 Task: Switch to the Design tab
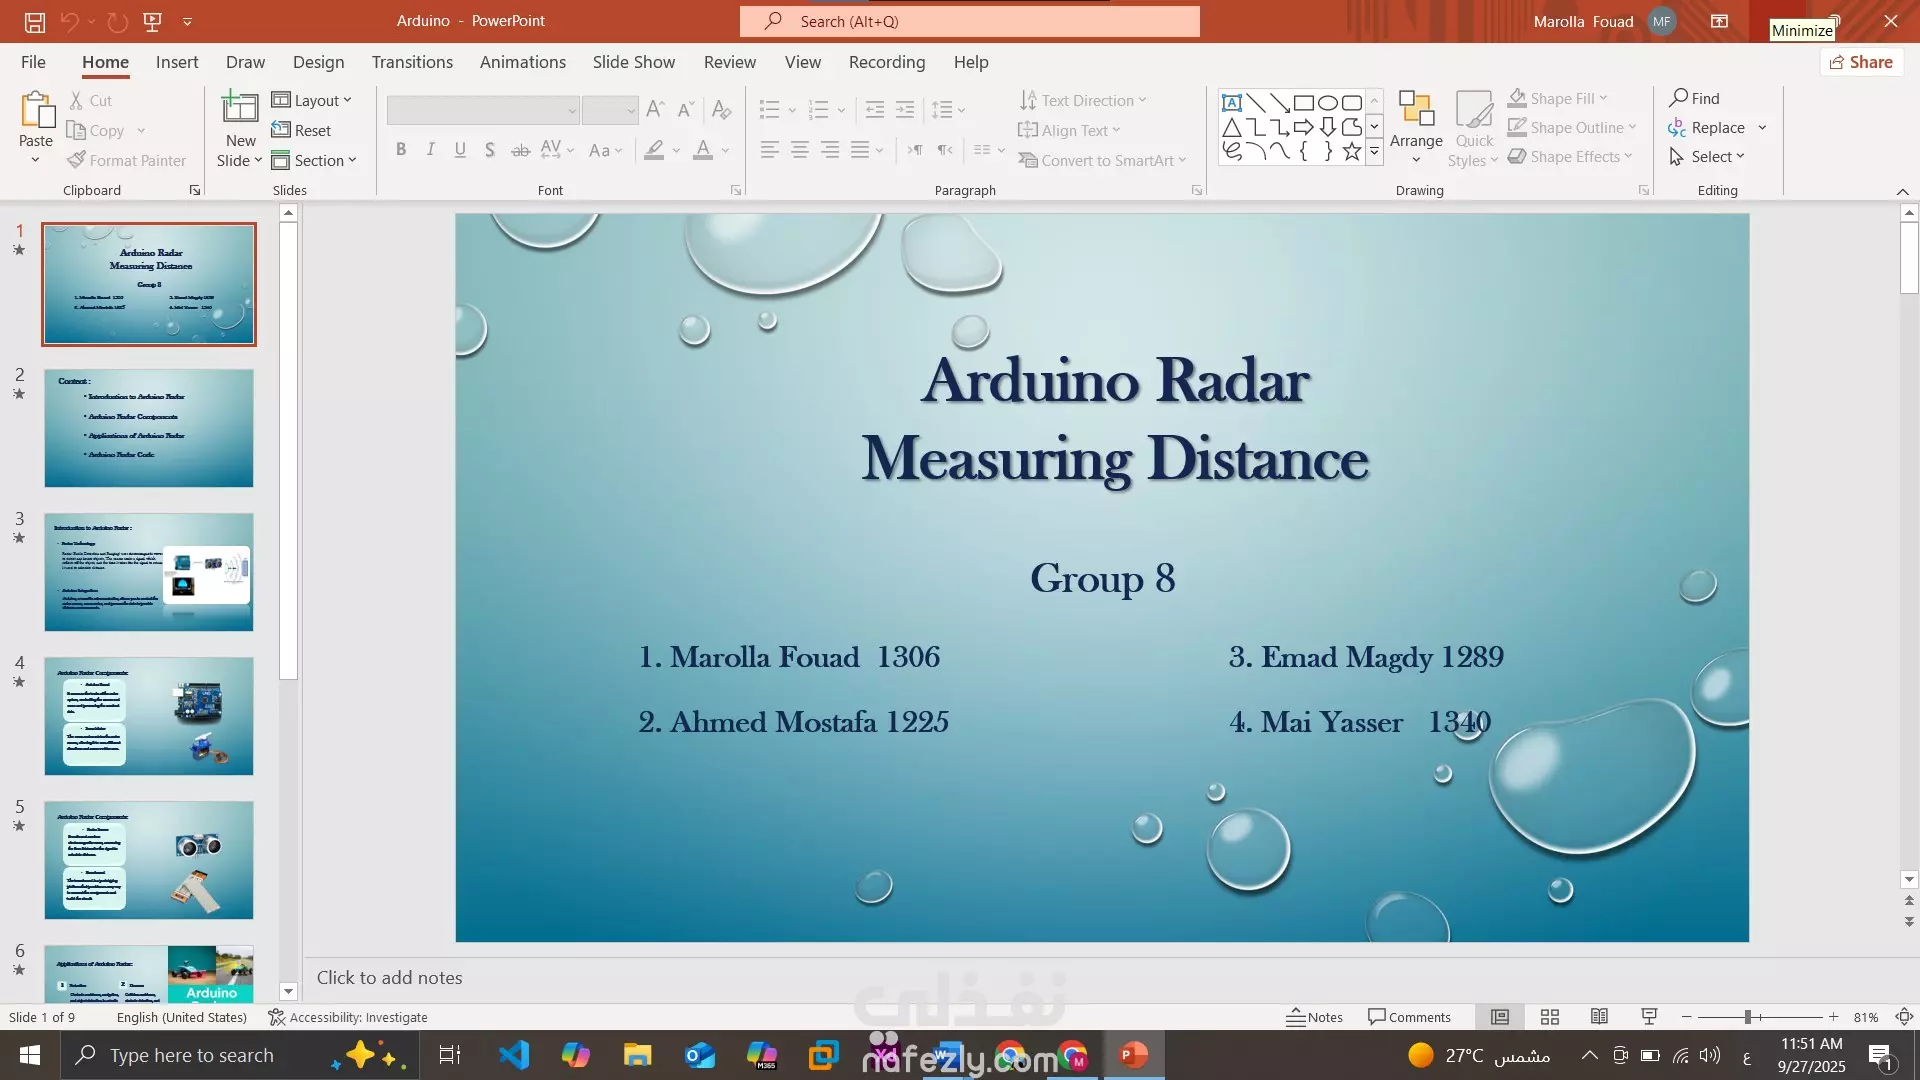tap(318, 62)
